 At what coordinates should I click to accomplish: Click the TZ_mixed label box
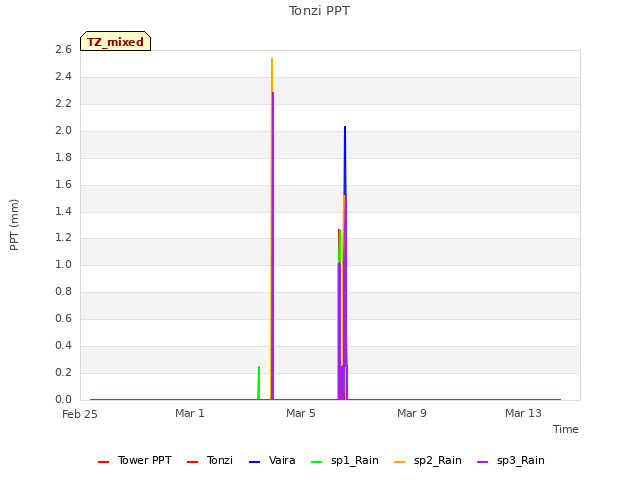coord(116,41)
